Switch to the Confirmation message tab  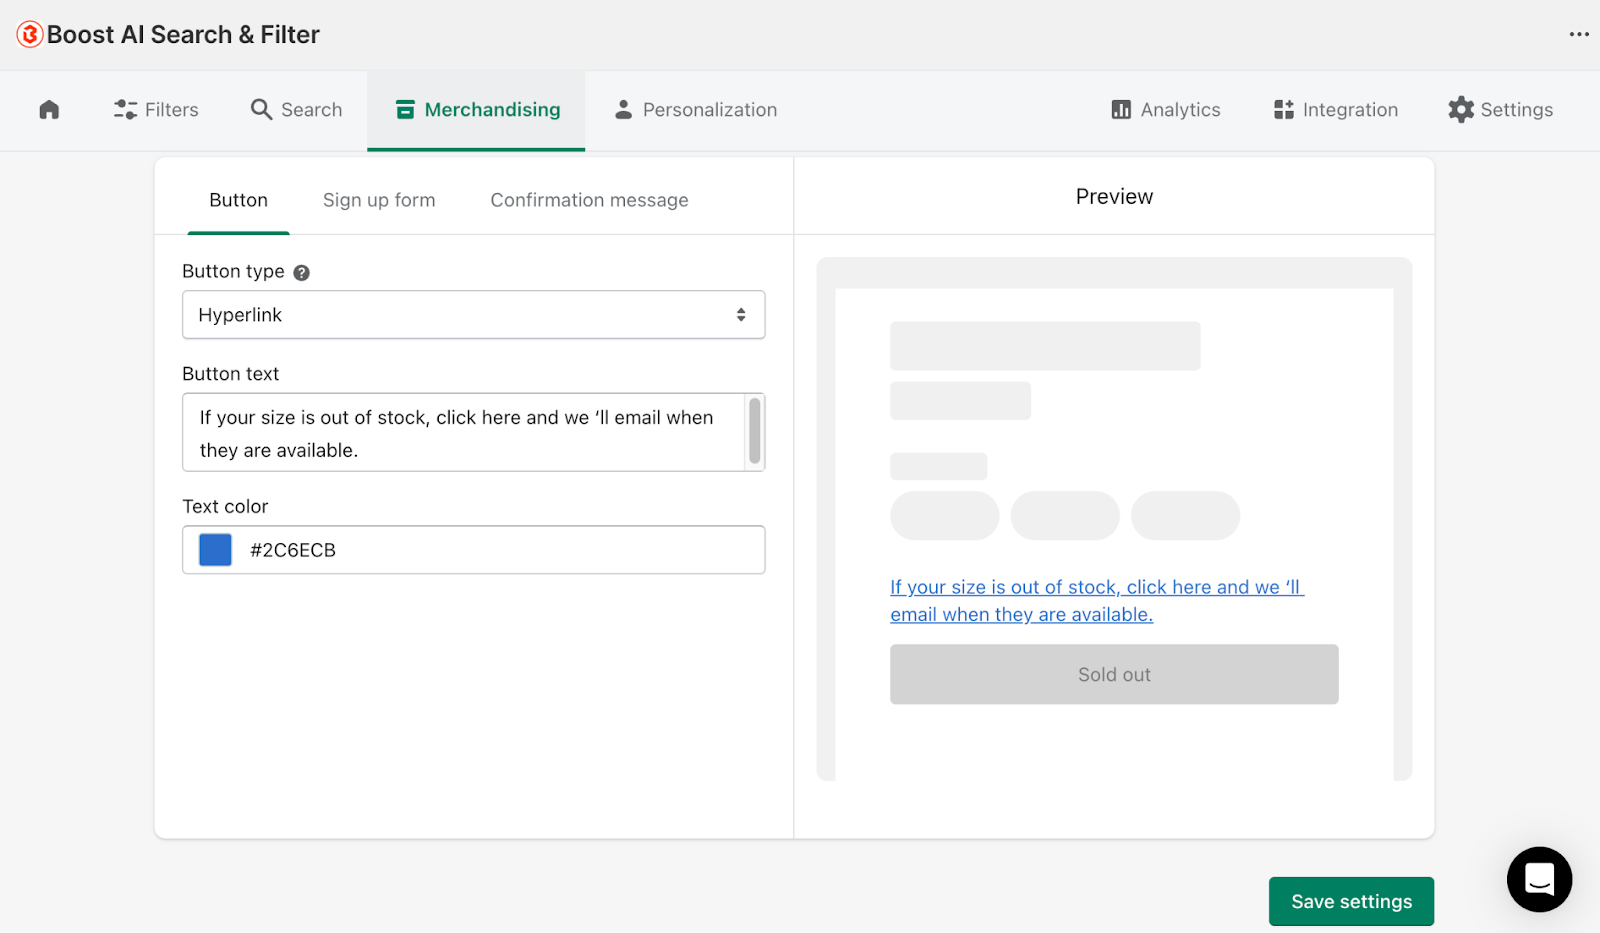[x=588, y=200]
